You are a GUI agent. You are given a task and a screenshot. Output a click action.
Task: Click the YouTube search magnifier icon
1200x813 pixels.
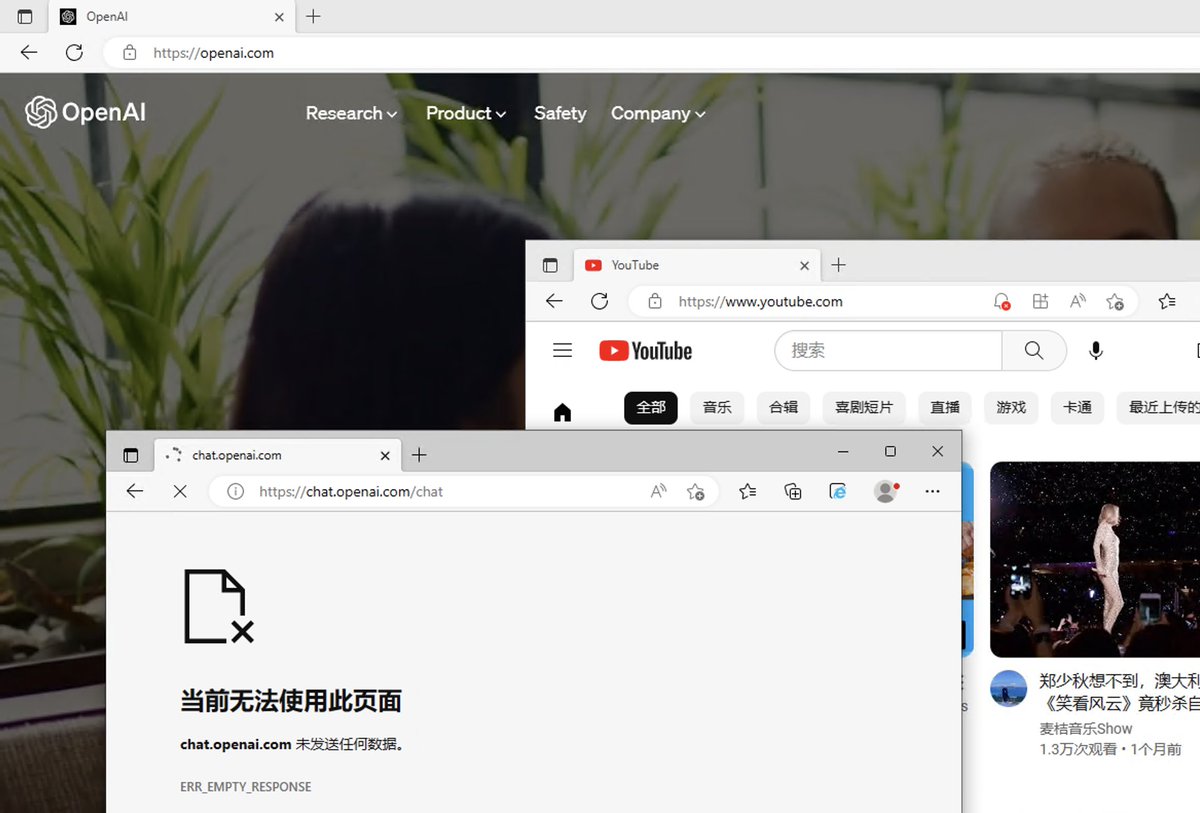click(1034, 350)
